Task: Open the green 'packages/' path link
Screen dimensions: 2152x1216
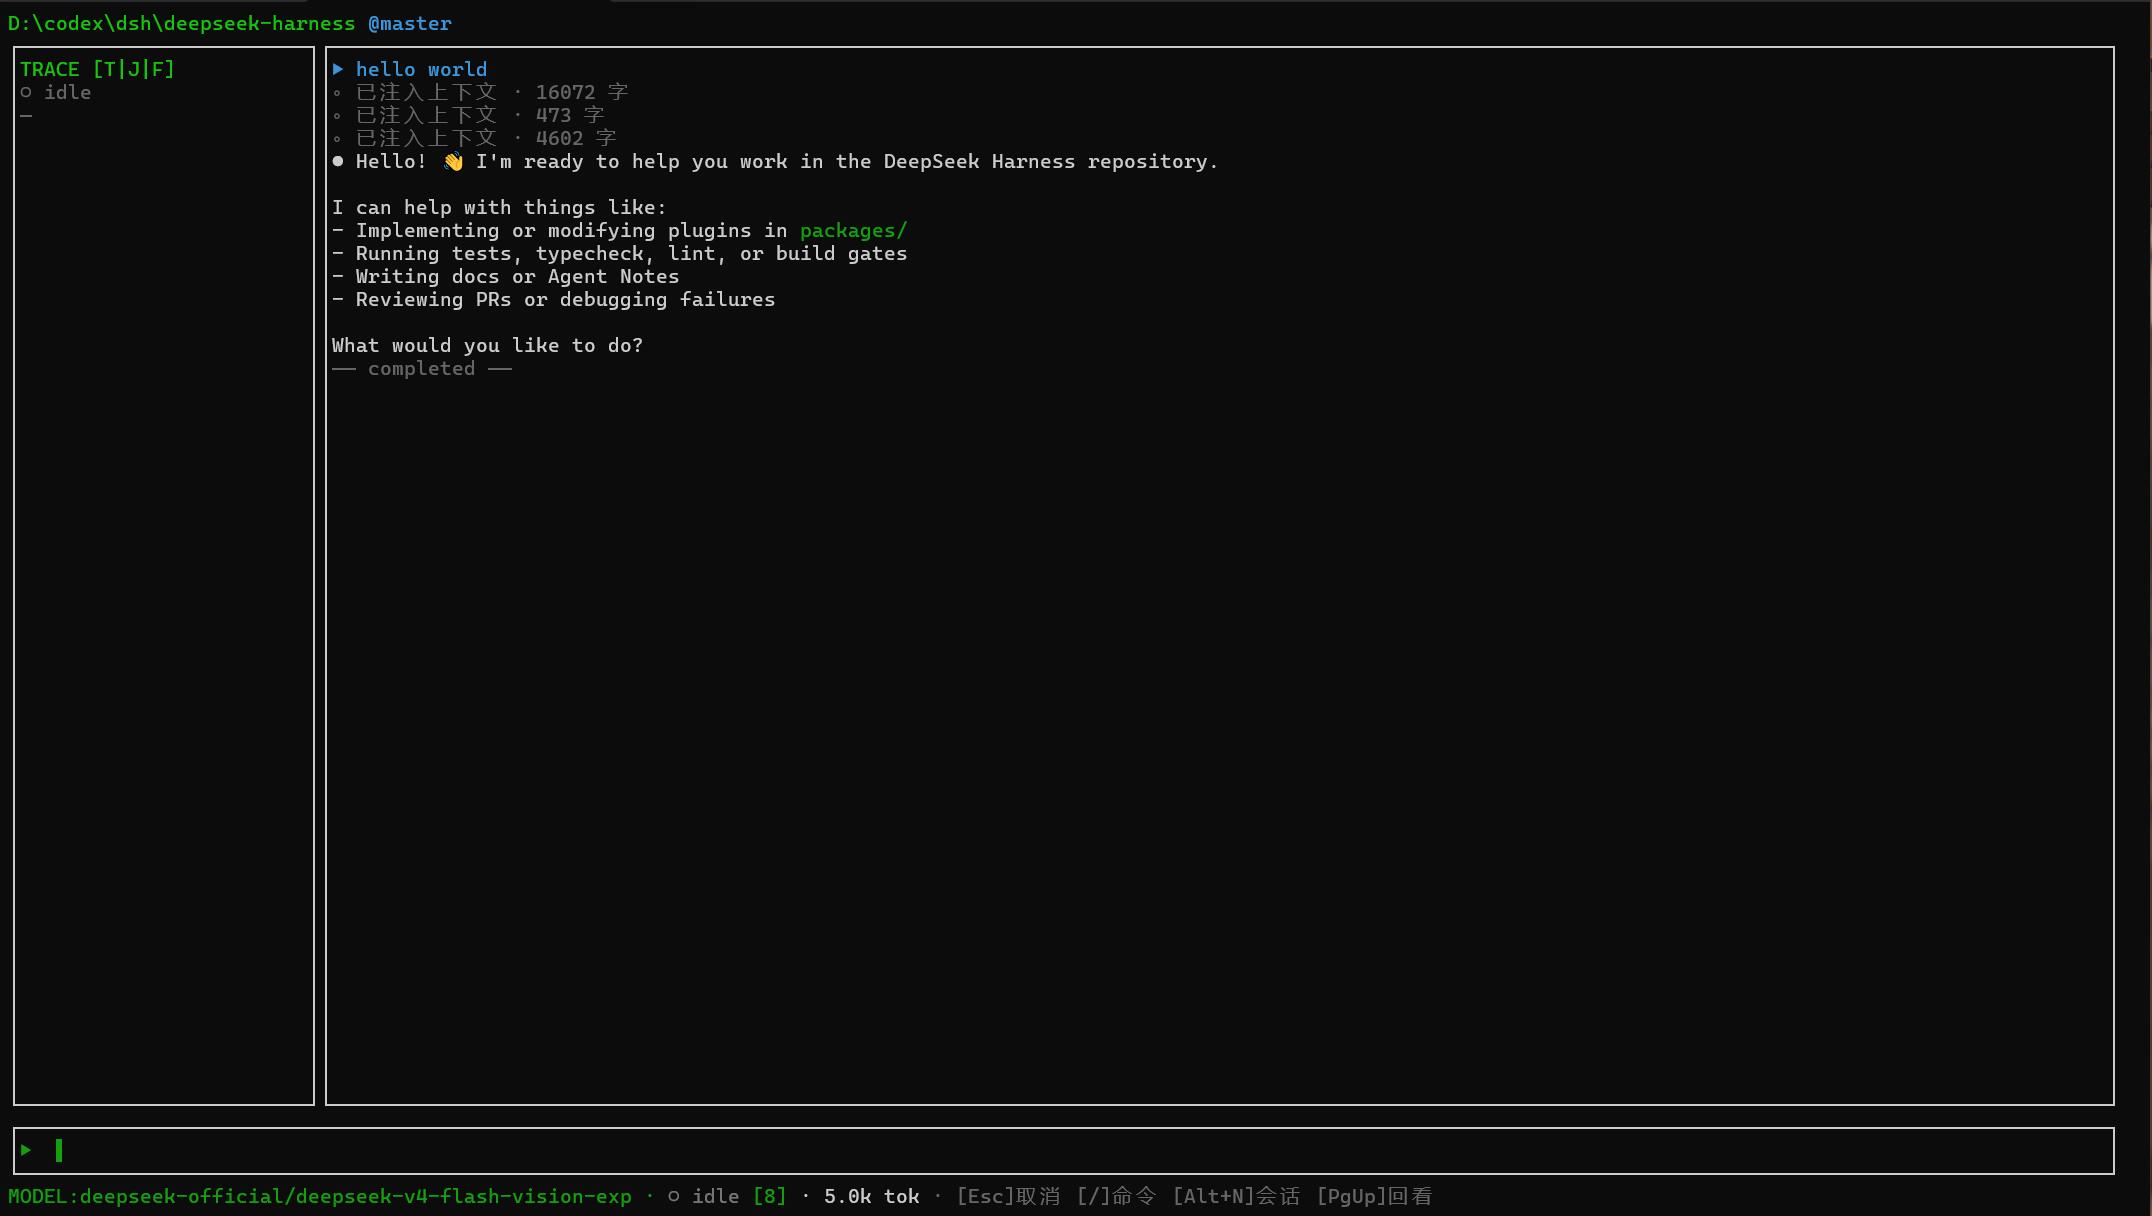Action: [x=853, y=230]
